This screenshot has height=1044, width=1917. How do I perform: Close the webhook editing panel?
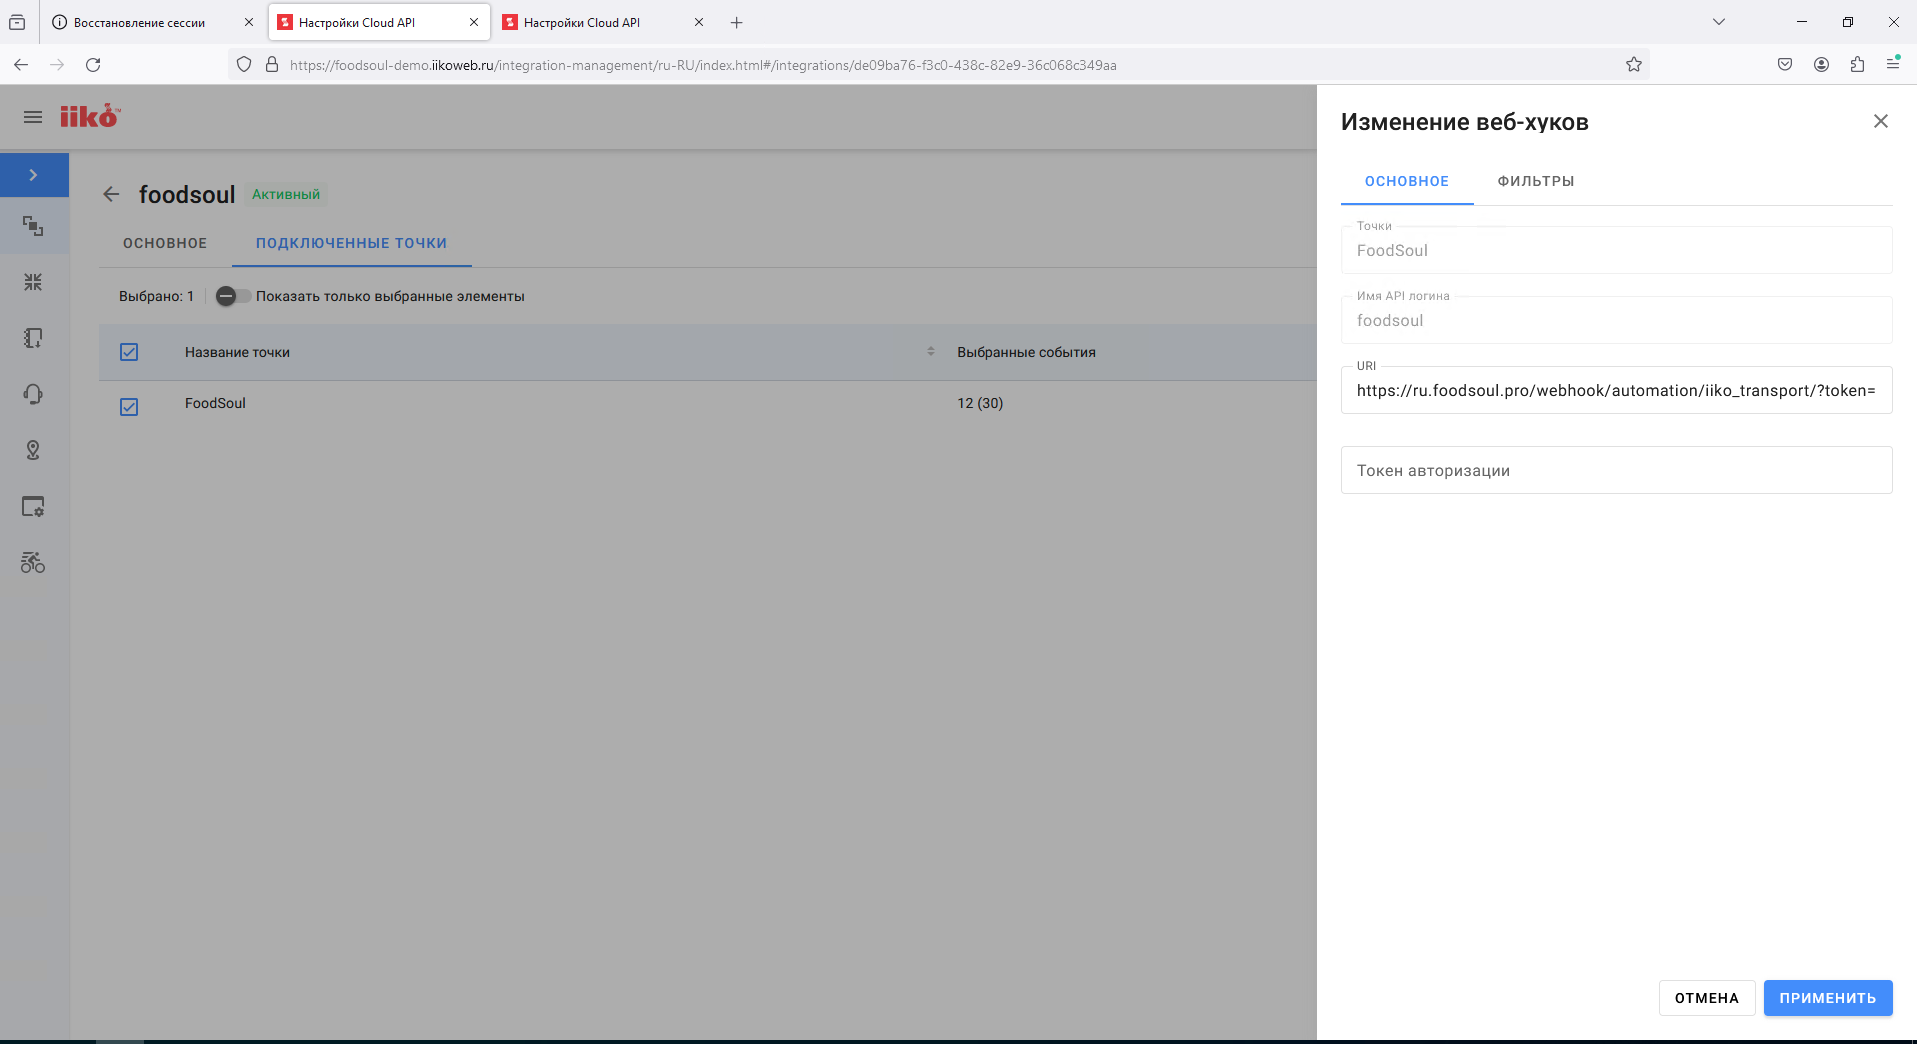(1880, 121)
